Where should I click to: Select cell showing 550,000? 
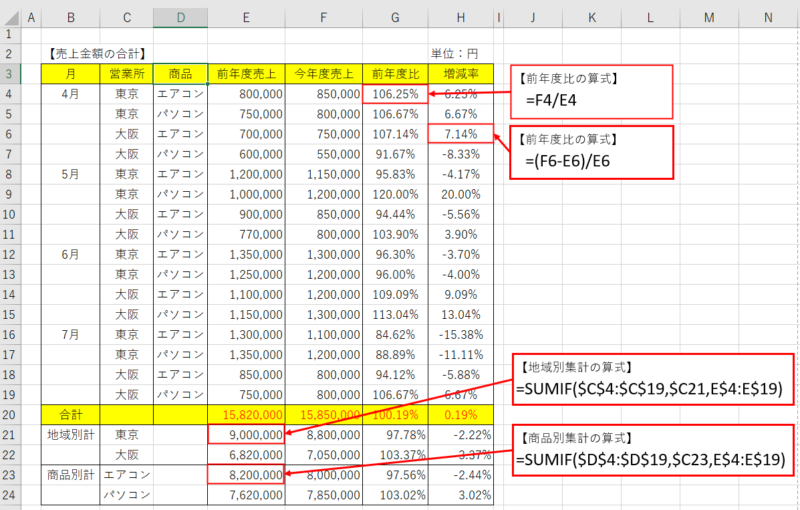pos(324,154)
